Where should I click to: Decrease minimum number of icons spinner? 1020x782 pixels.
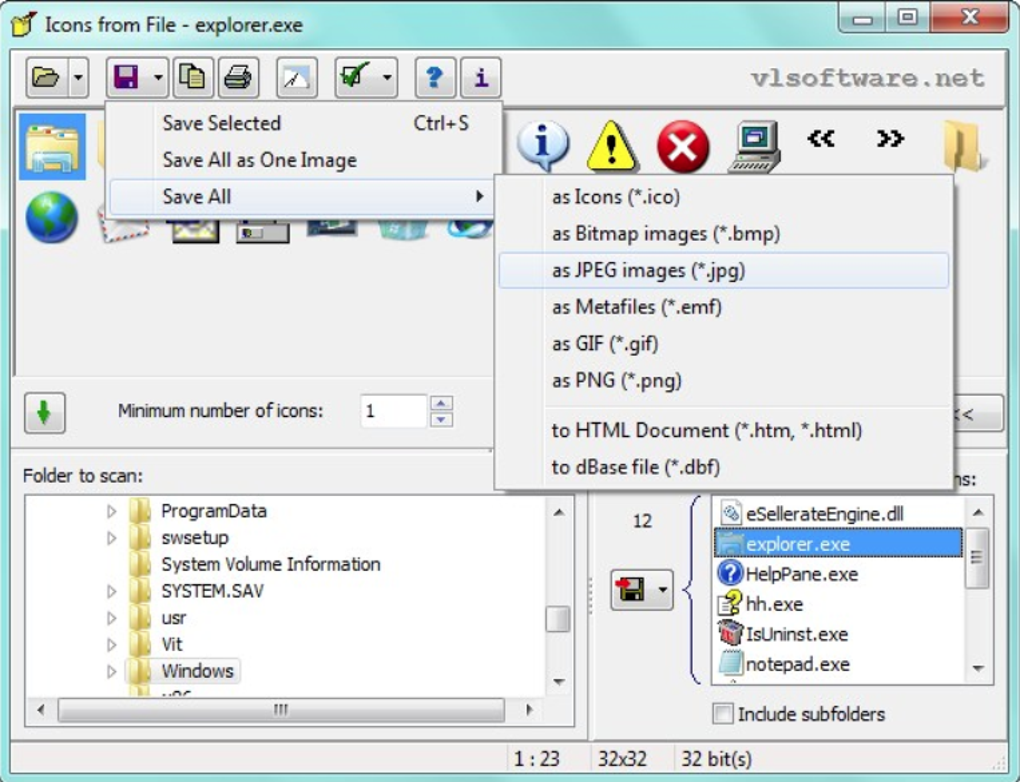pos(441,420)
